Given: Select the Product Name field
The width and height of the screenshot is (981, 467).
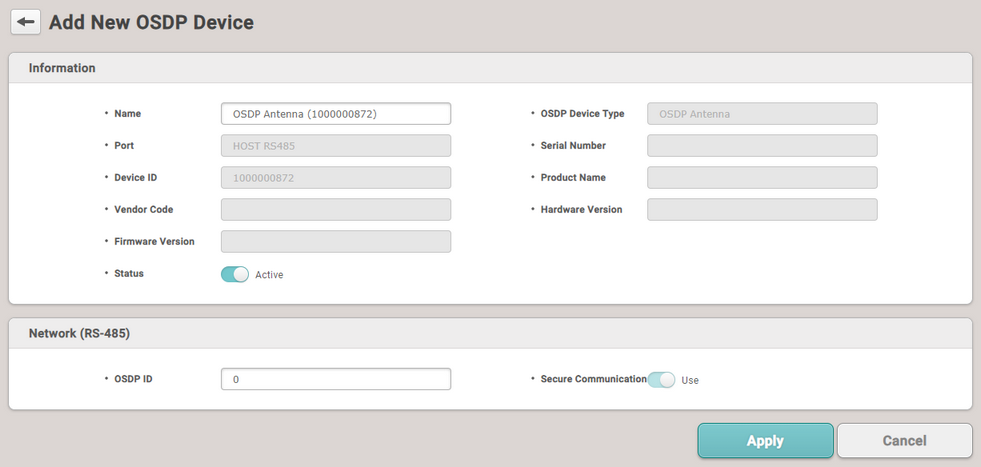Looking at the screenshot, I should (762, 178).
